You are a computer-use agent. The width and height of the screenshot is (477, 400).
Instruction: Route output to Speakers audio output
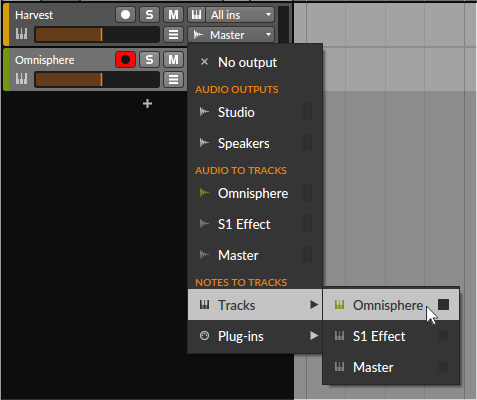255,143
